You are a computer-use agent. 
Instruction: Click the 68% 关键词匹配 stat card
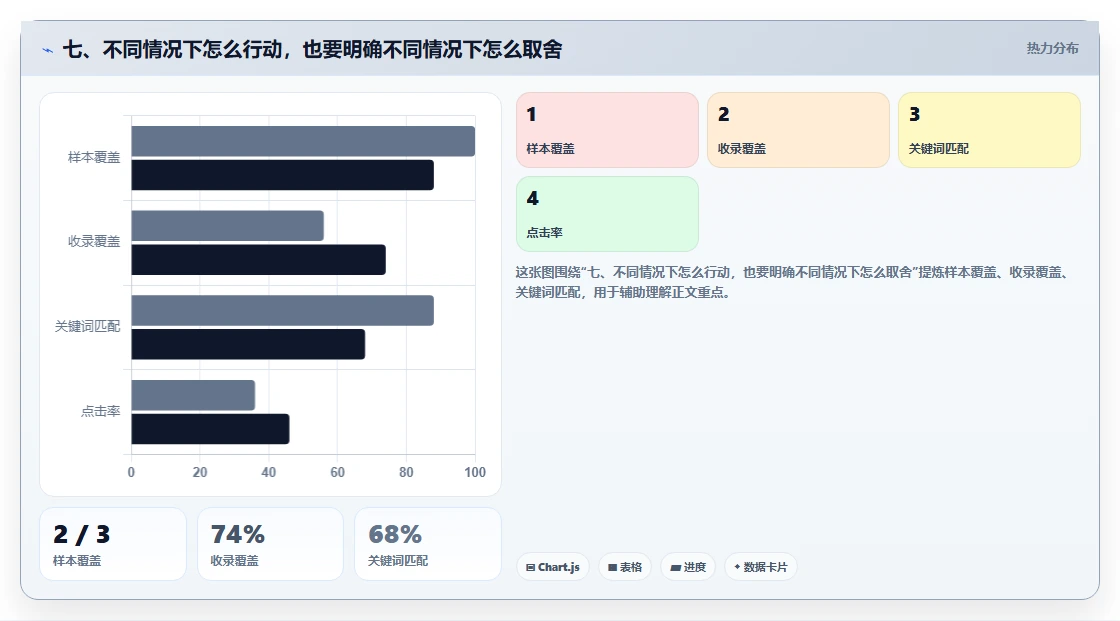(427, 544)
